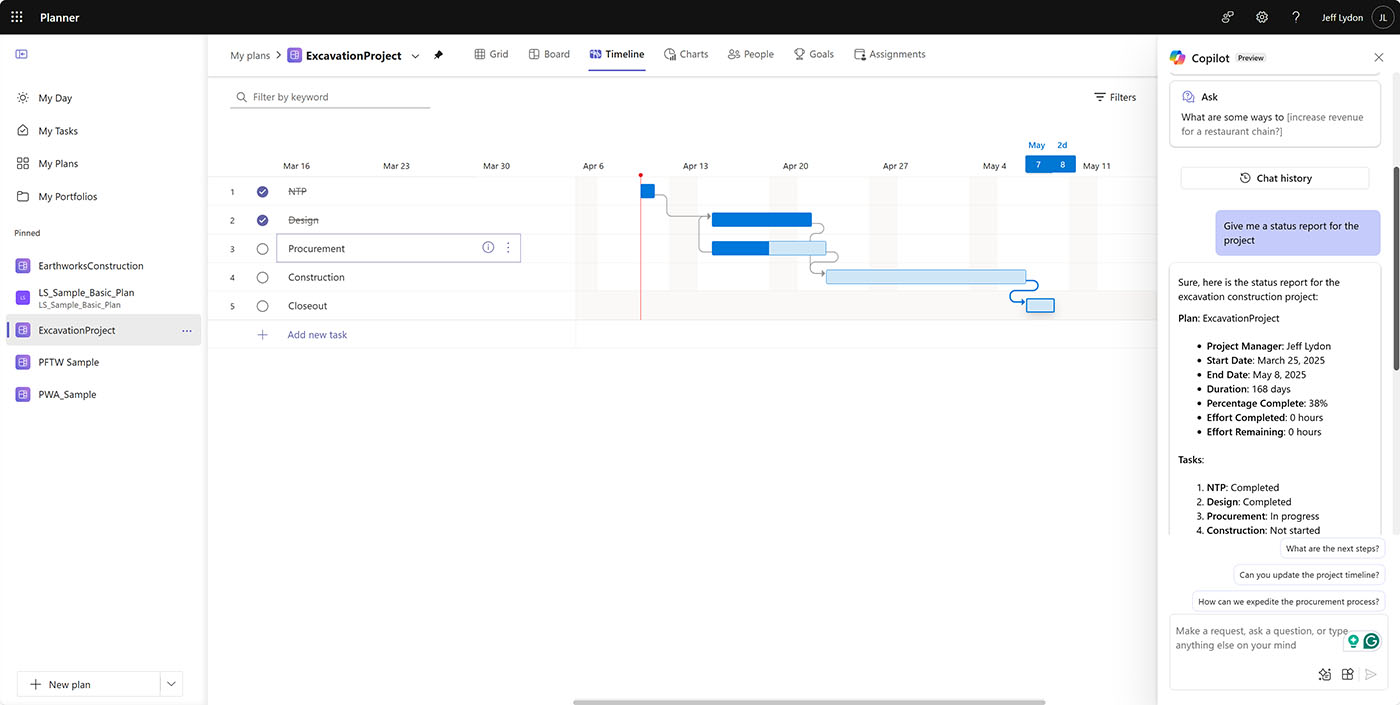Click the My plans breadcrumb

tap(250, 56)
